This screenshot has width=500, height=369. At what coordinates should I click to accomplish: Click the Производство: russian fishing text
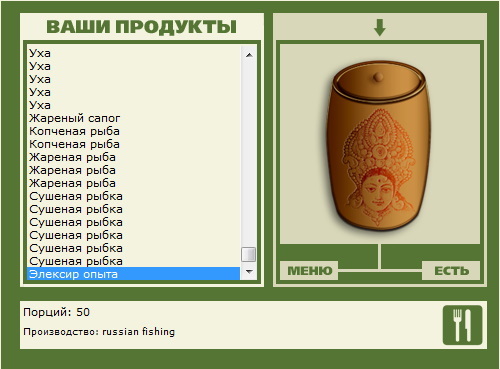point(99,332)
